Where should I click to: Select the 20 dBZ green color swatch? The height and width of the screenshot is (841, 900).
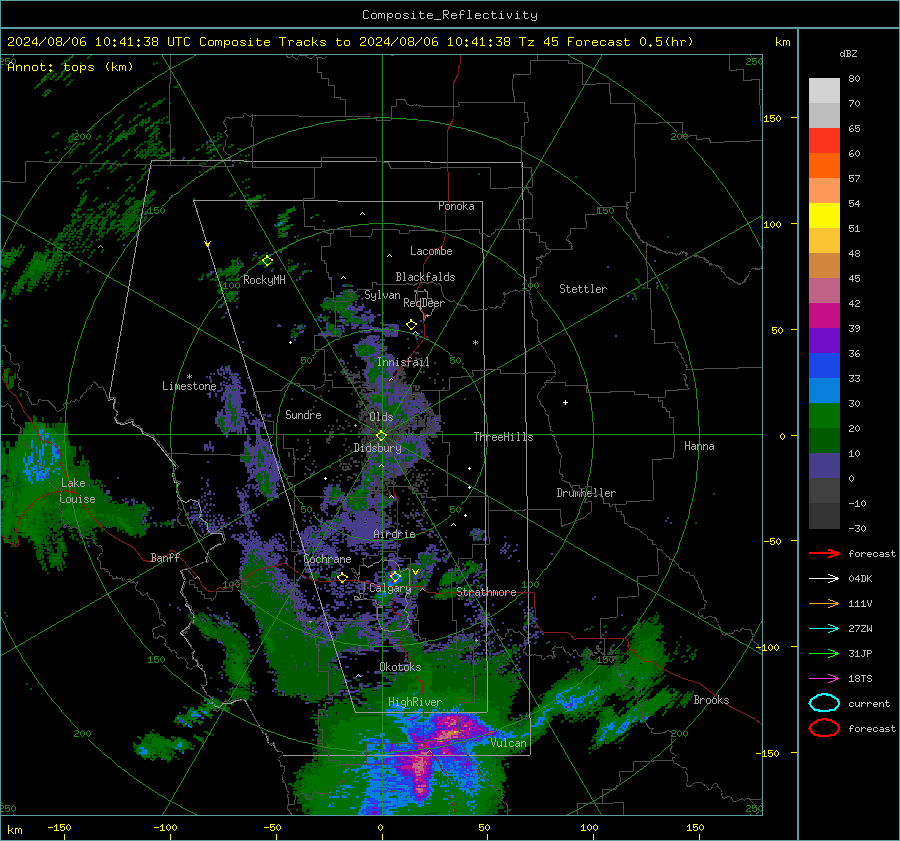(x=824, y=415)
